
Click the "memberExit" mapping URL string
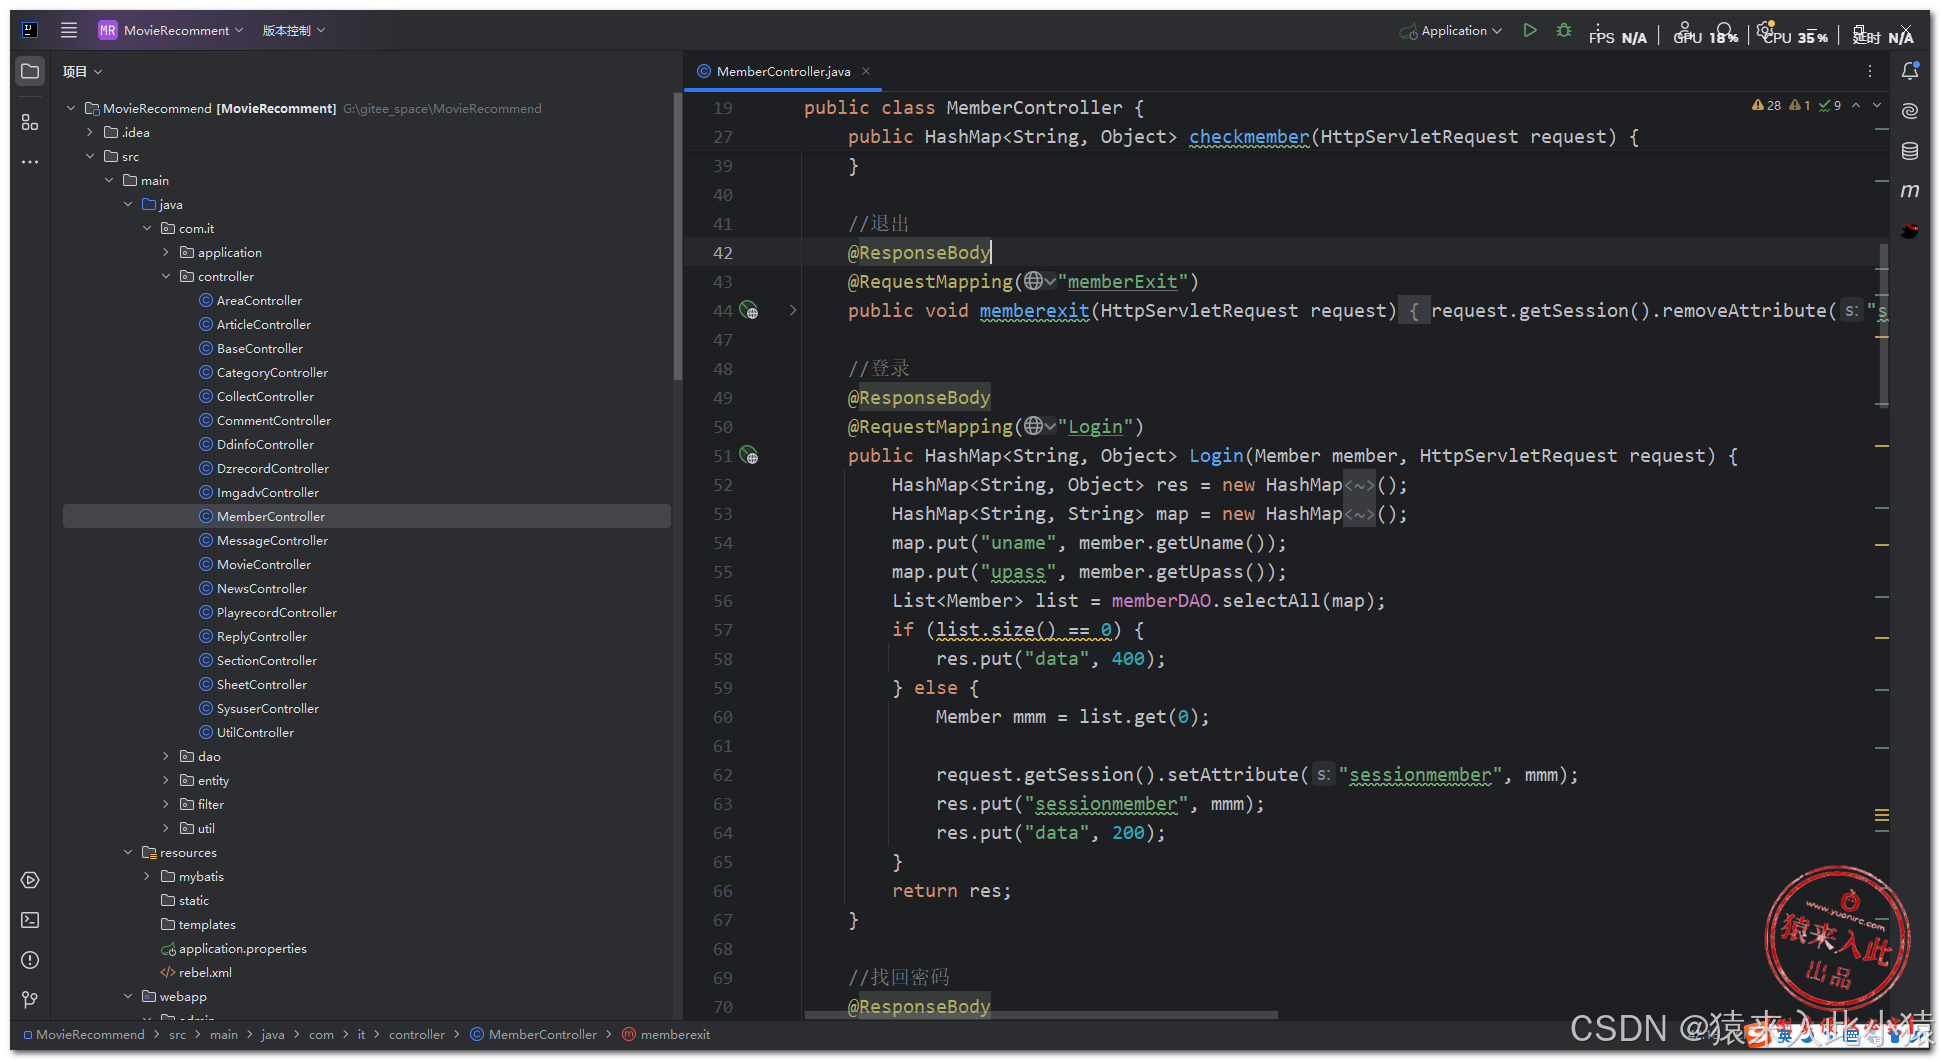coord(1123,282)
